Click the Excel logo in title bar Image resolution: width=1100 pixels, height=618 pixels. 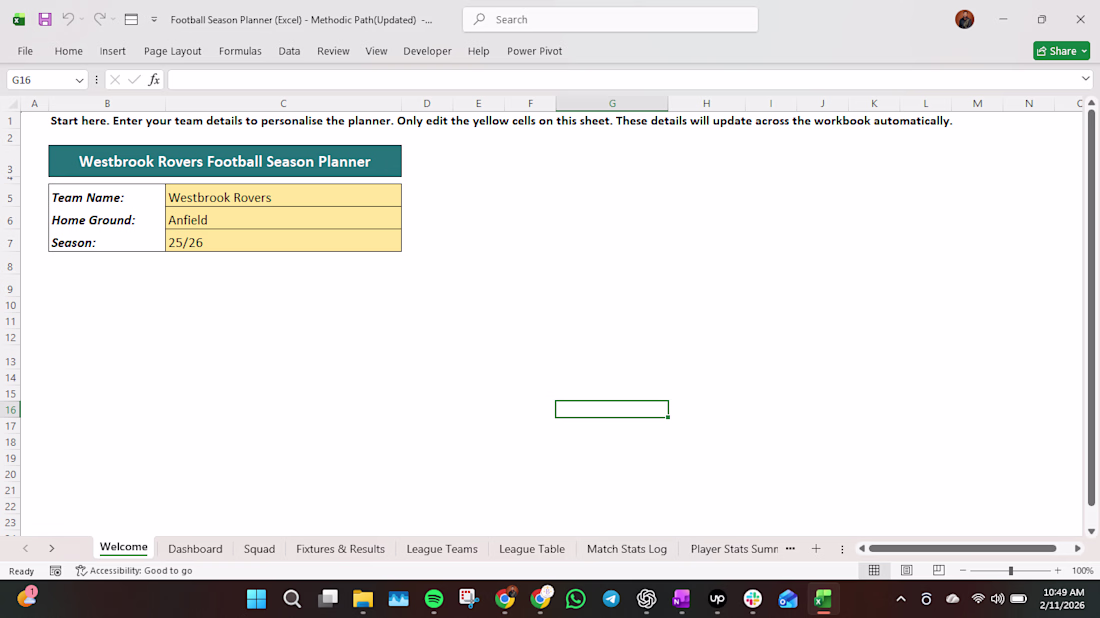[19, 20]
